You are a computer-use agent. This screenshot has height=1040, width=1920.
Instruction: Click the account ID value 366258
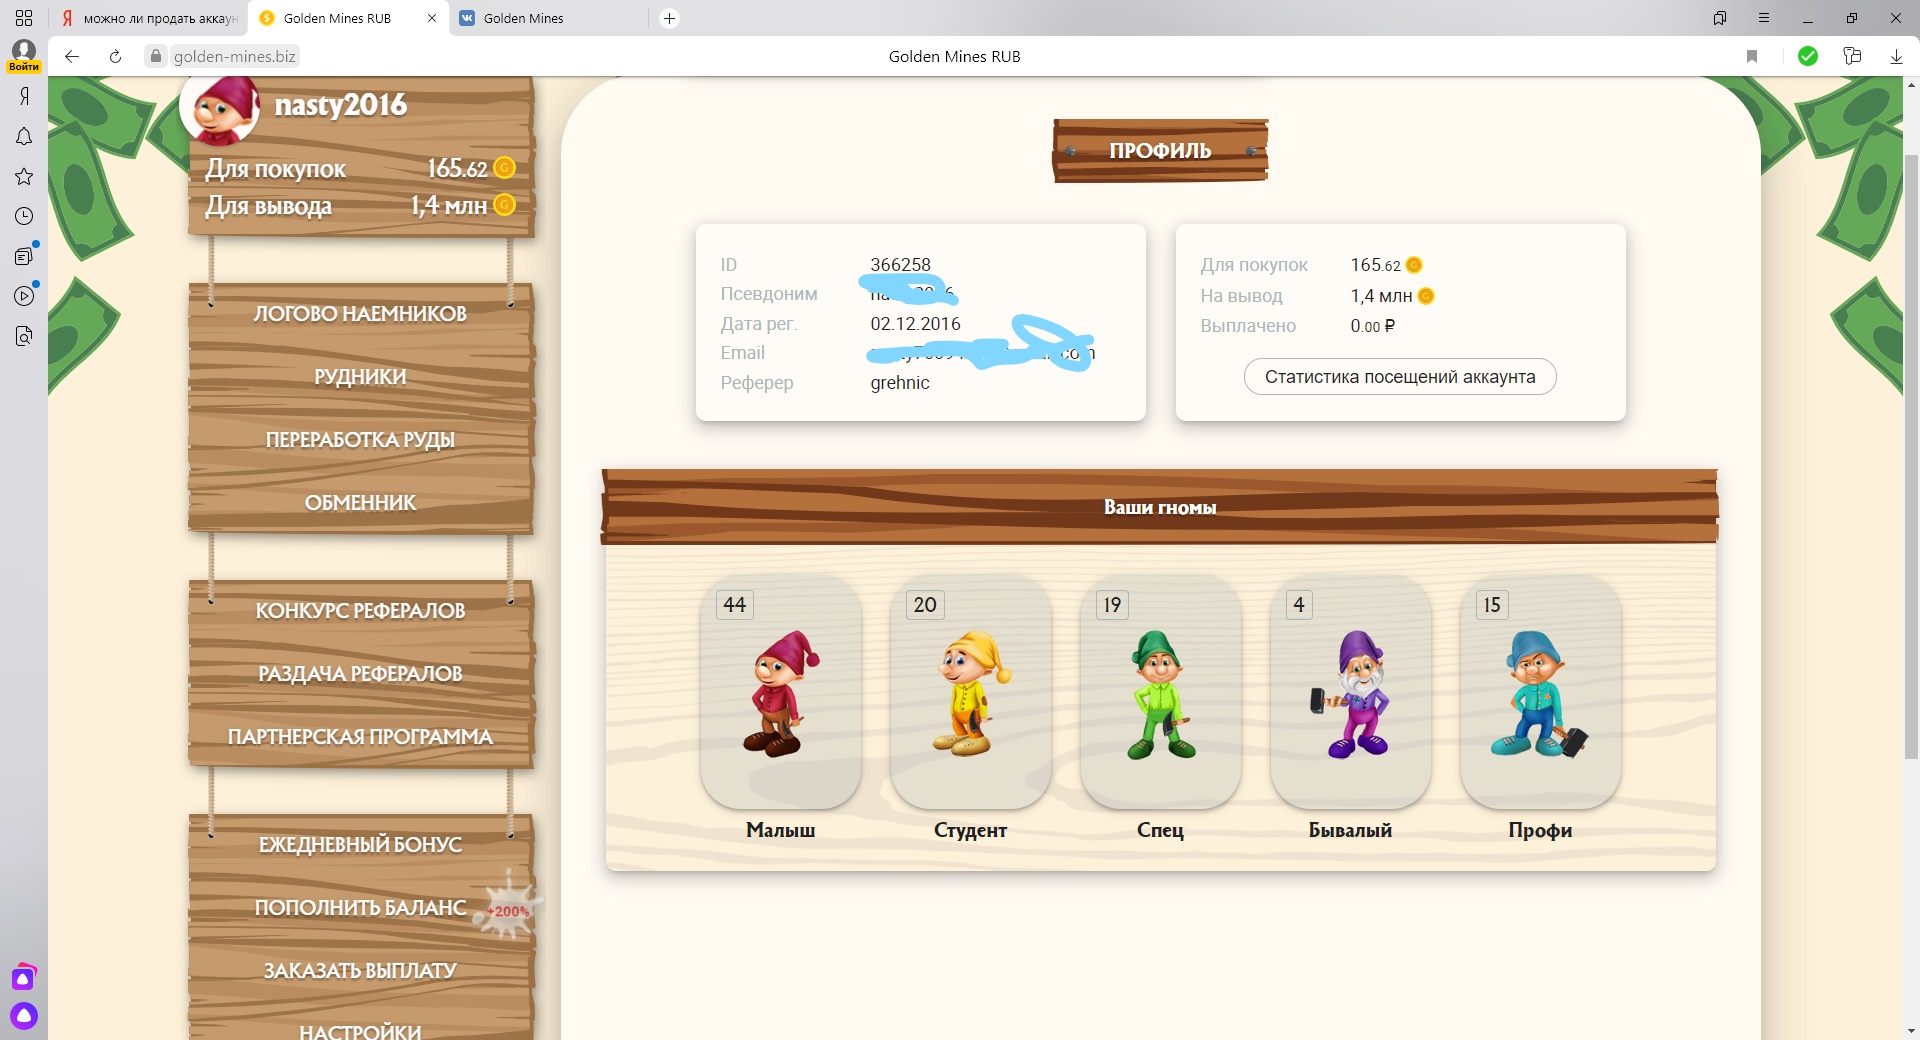coord(900,265)
